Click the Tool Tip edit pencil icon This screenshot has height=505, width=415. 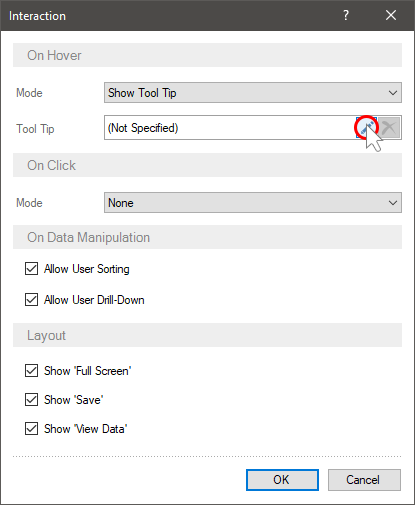(x=366, y=128)
